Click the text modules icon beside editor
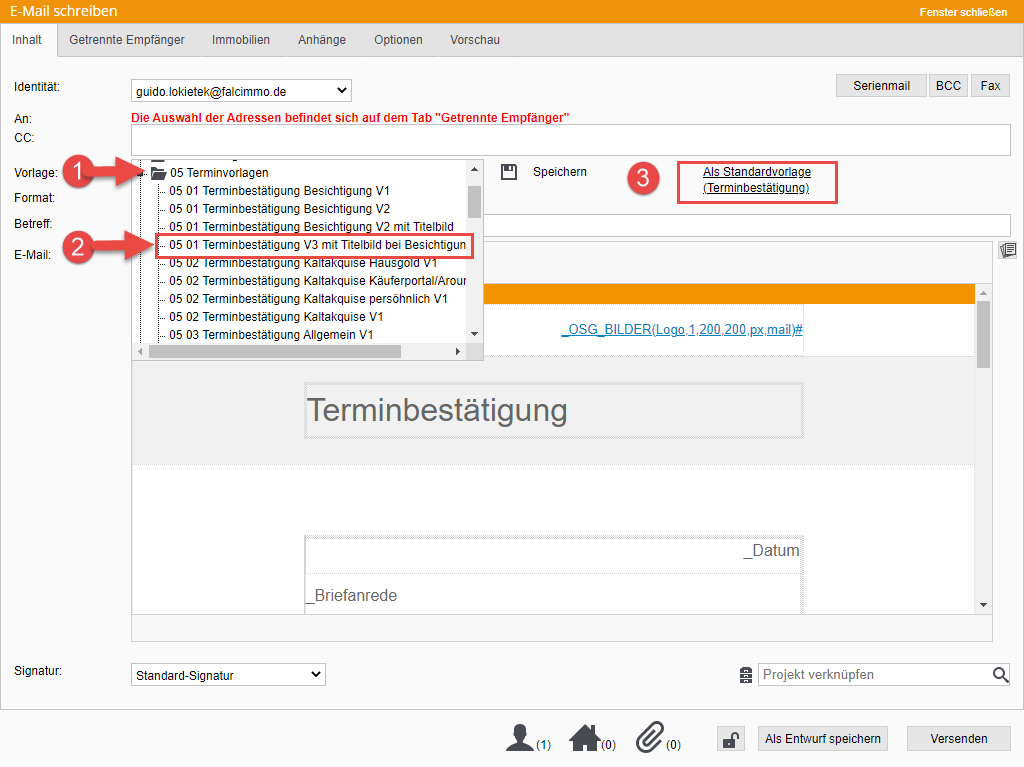Screen dimensions: 1024x767 coord(1007,249)
